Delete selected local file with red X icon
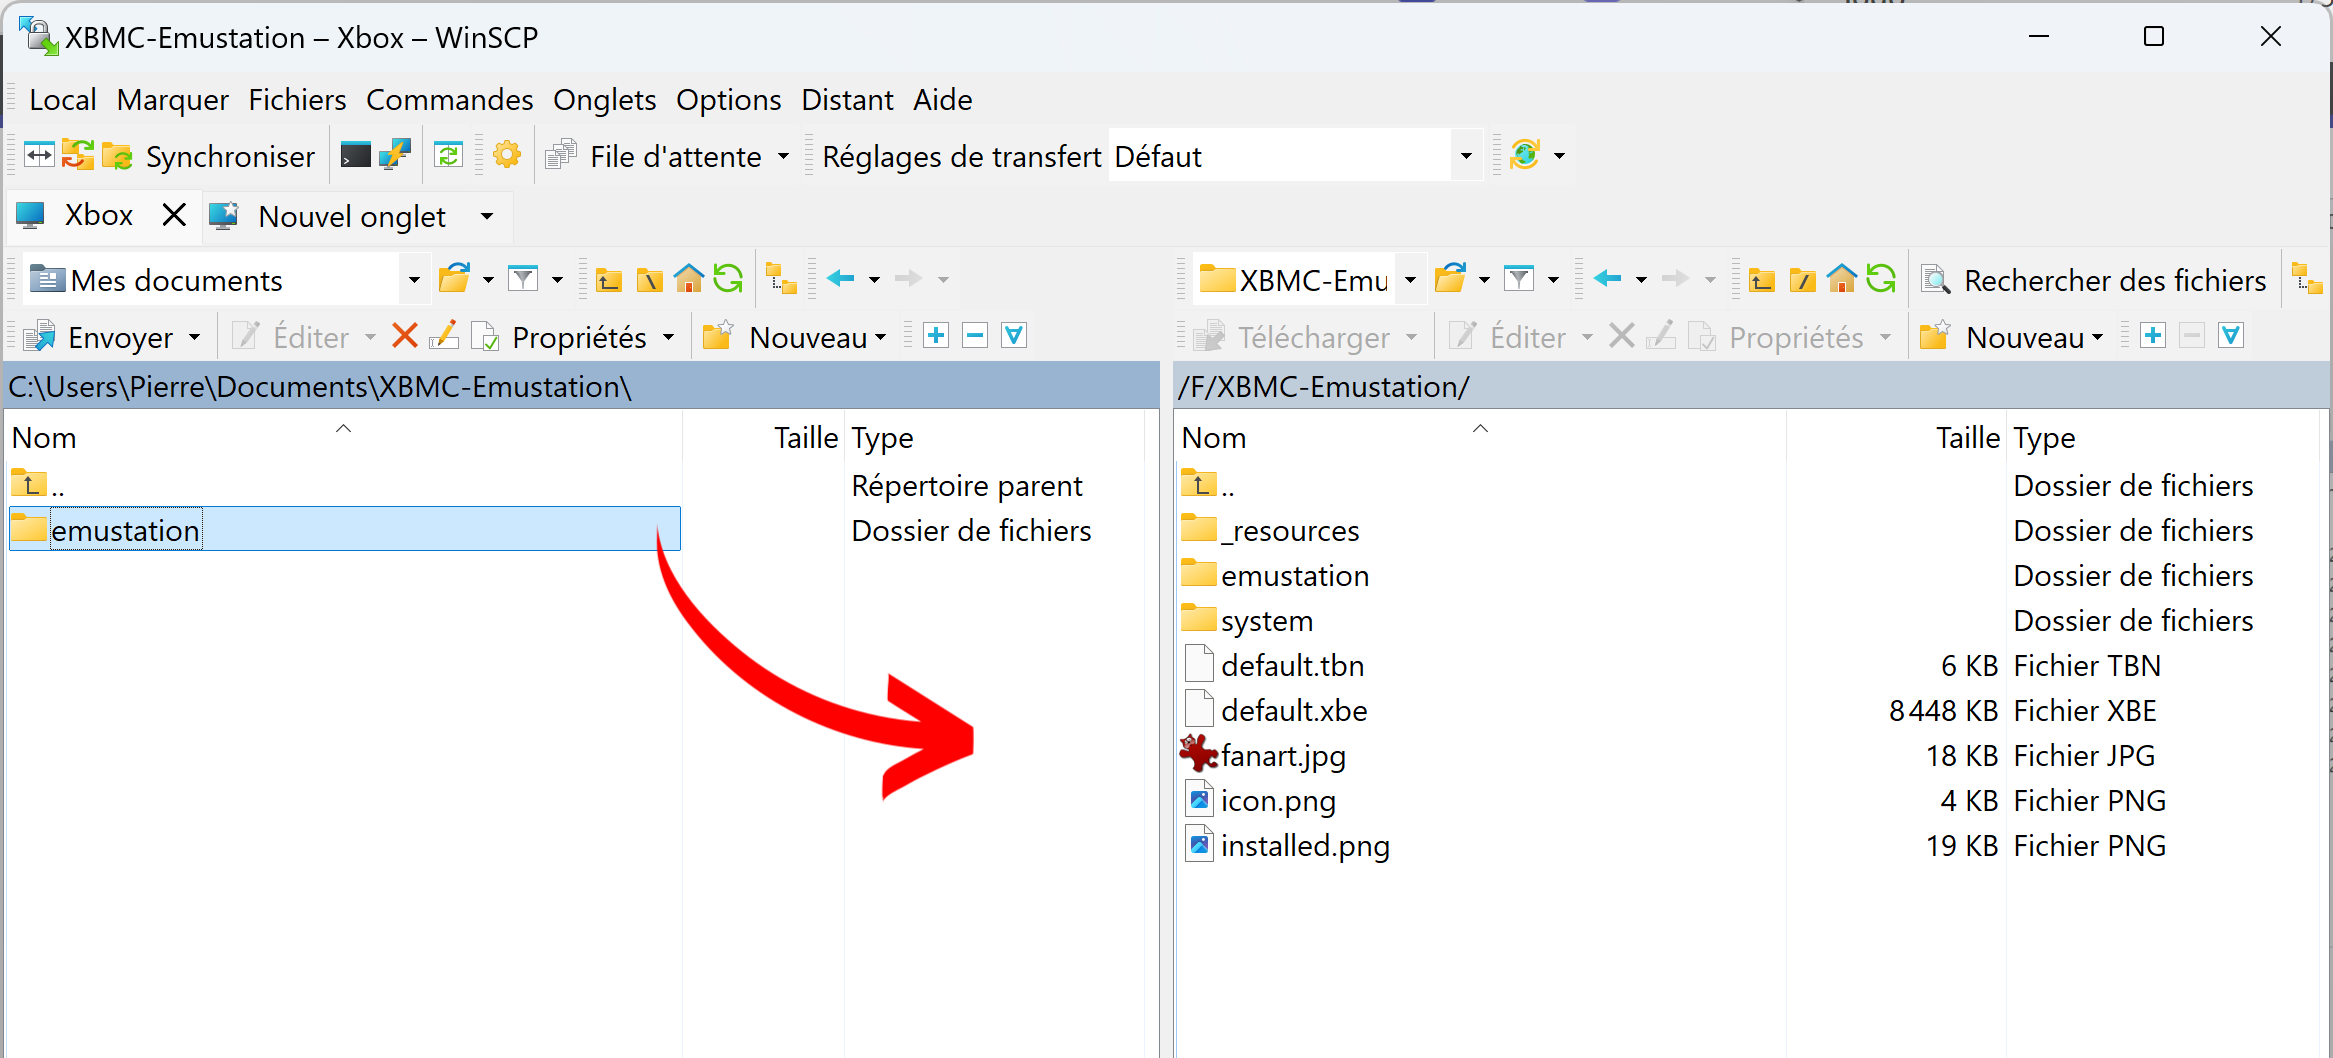This screenshot has height=1058, width=2333. click(x=405, y=336)
